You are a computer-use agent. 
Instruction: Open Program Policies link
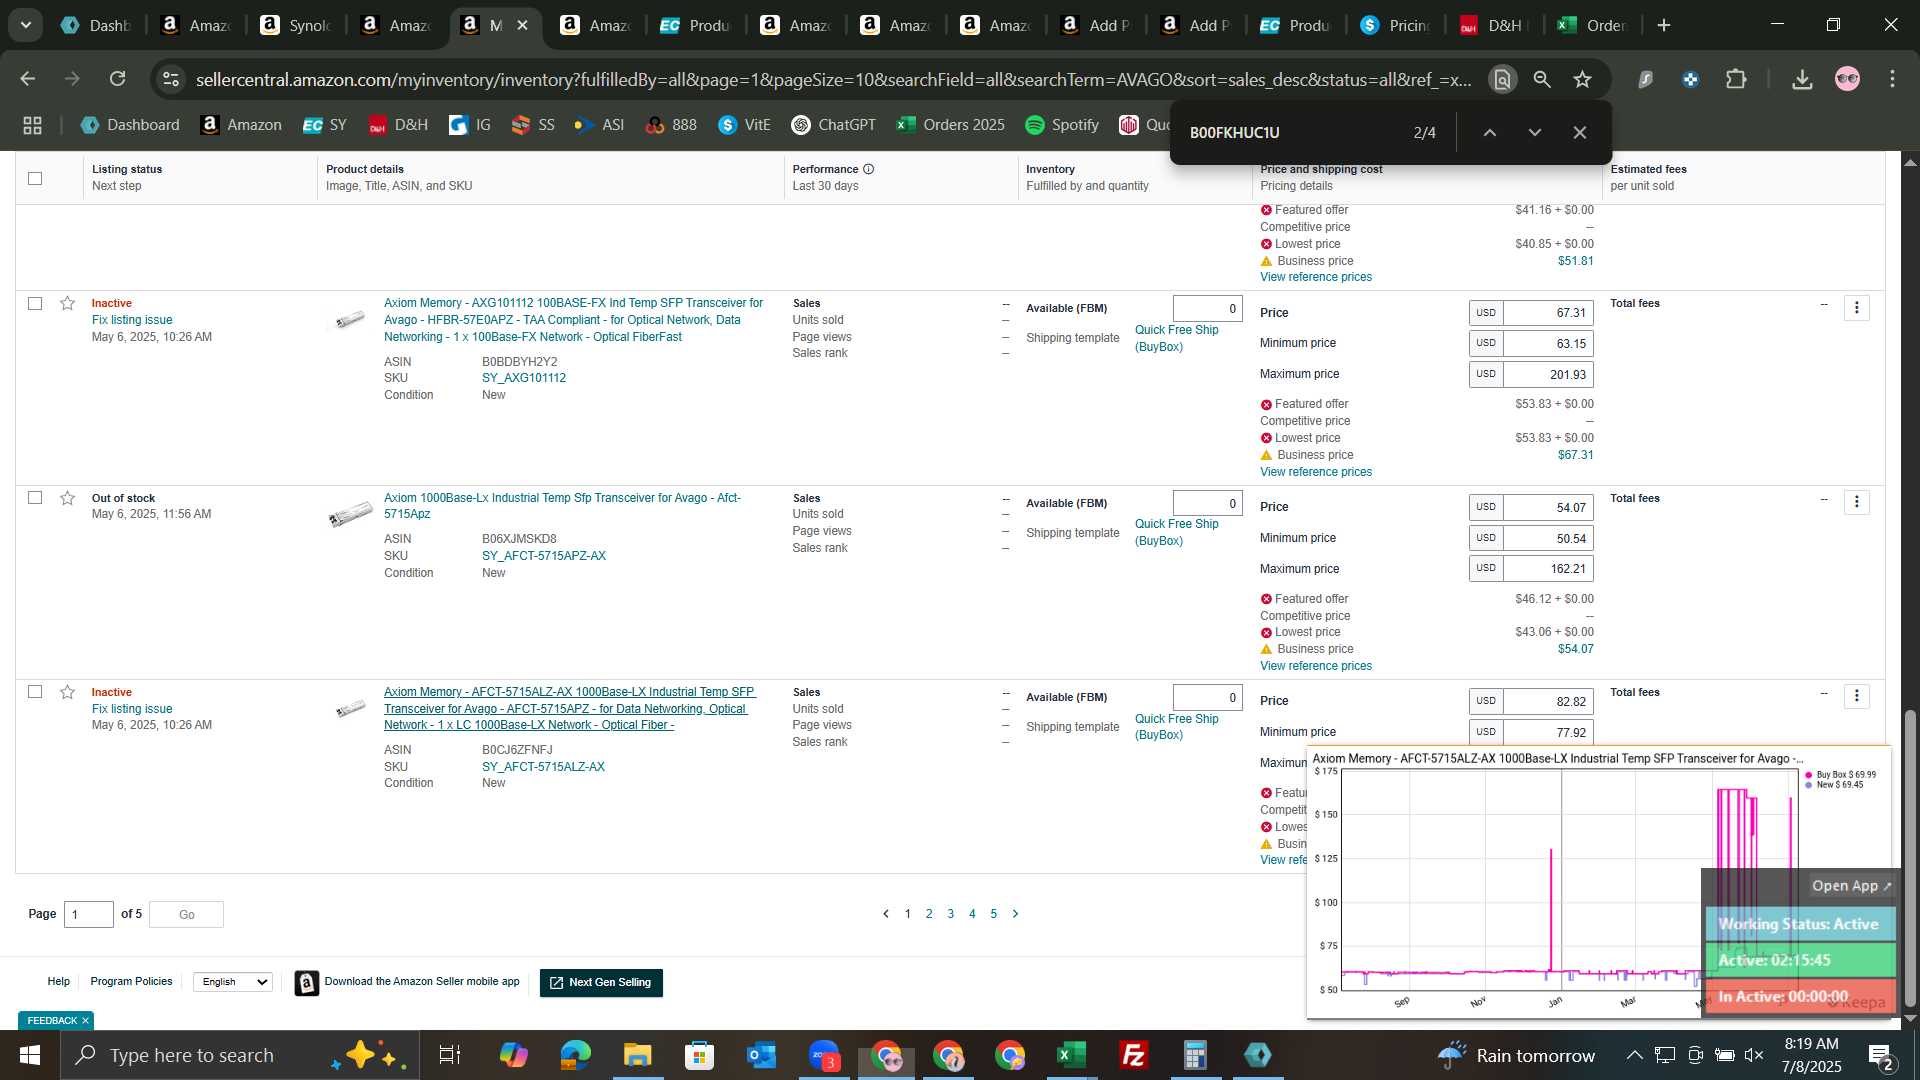131,982
